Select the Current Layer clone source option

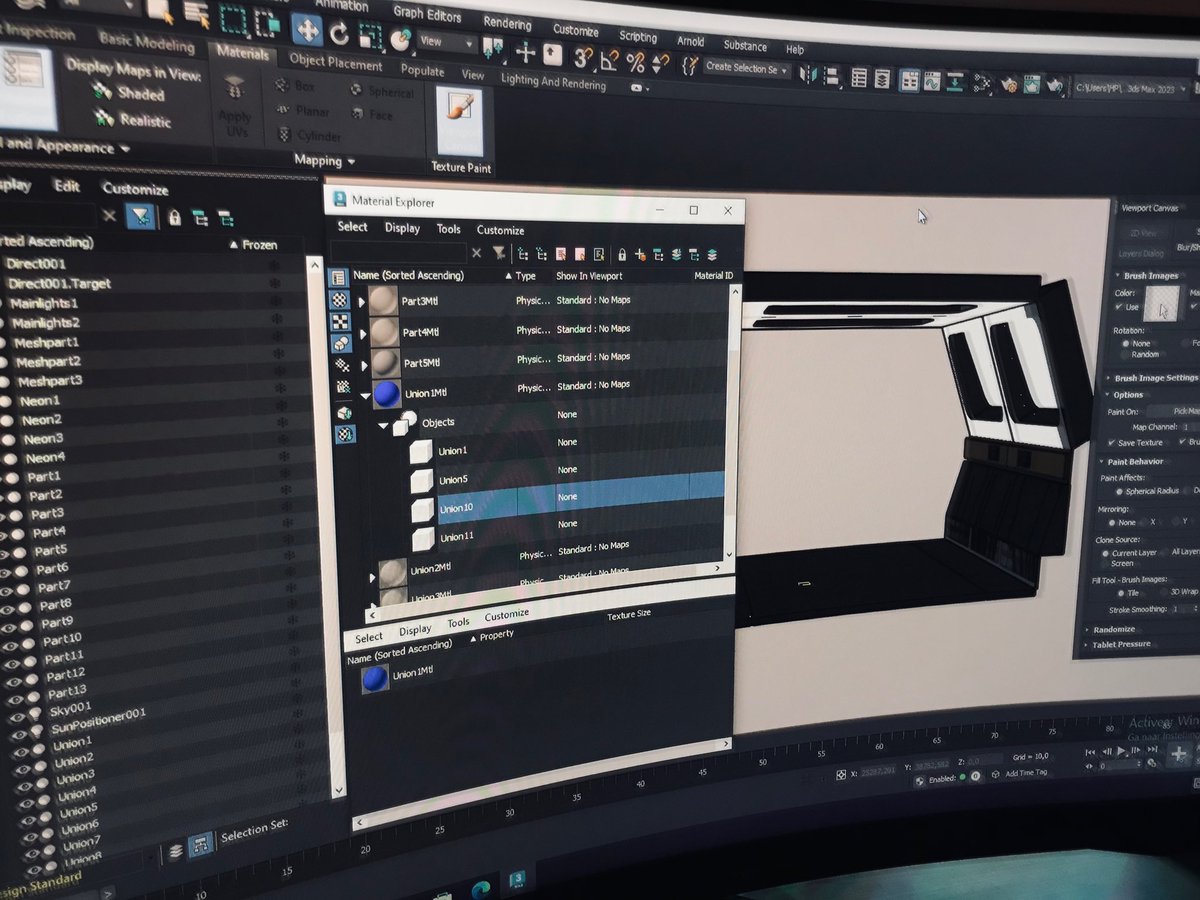[x=1105, y=552]
